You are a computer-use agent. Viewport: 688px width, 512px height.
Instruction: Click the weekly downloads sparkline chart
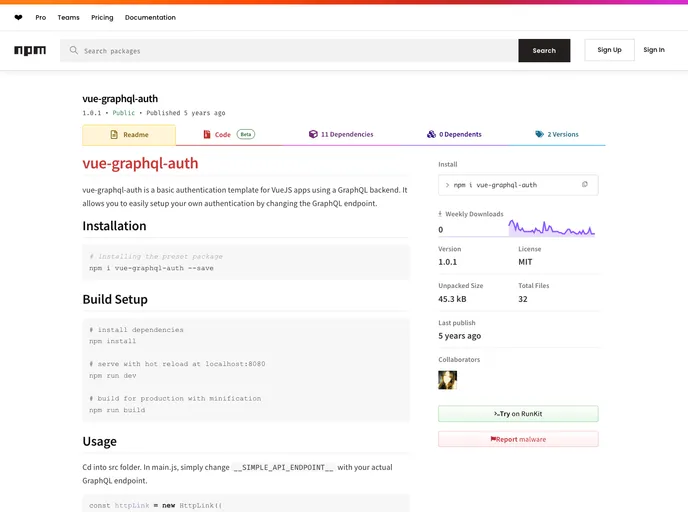552,228
